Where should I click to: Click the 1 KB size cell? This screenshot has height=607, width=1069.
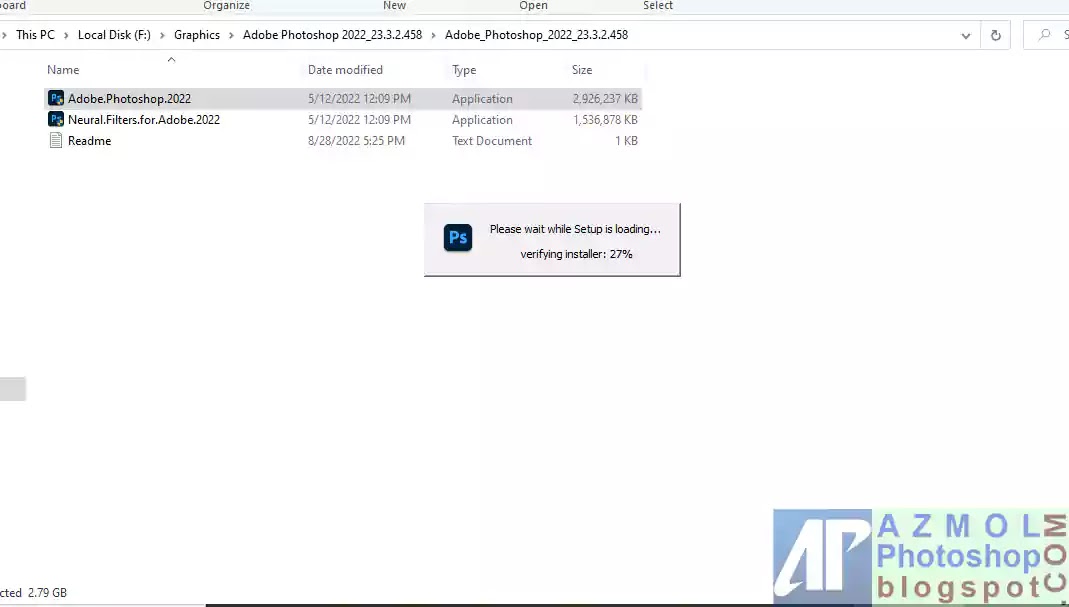pyautogui.click(x=627, y=140)
